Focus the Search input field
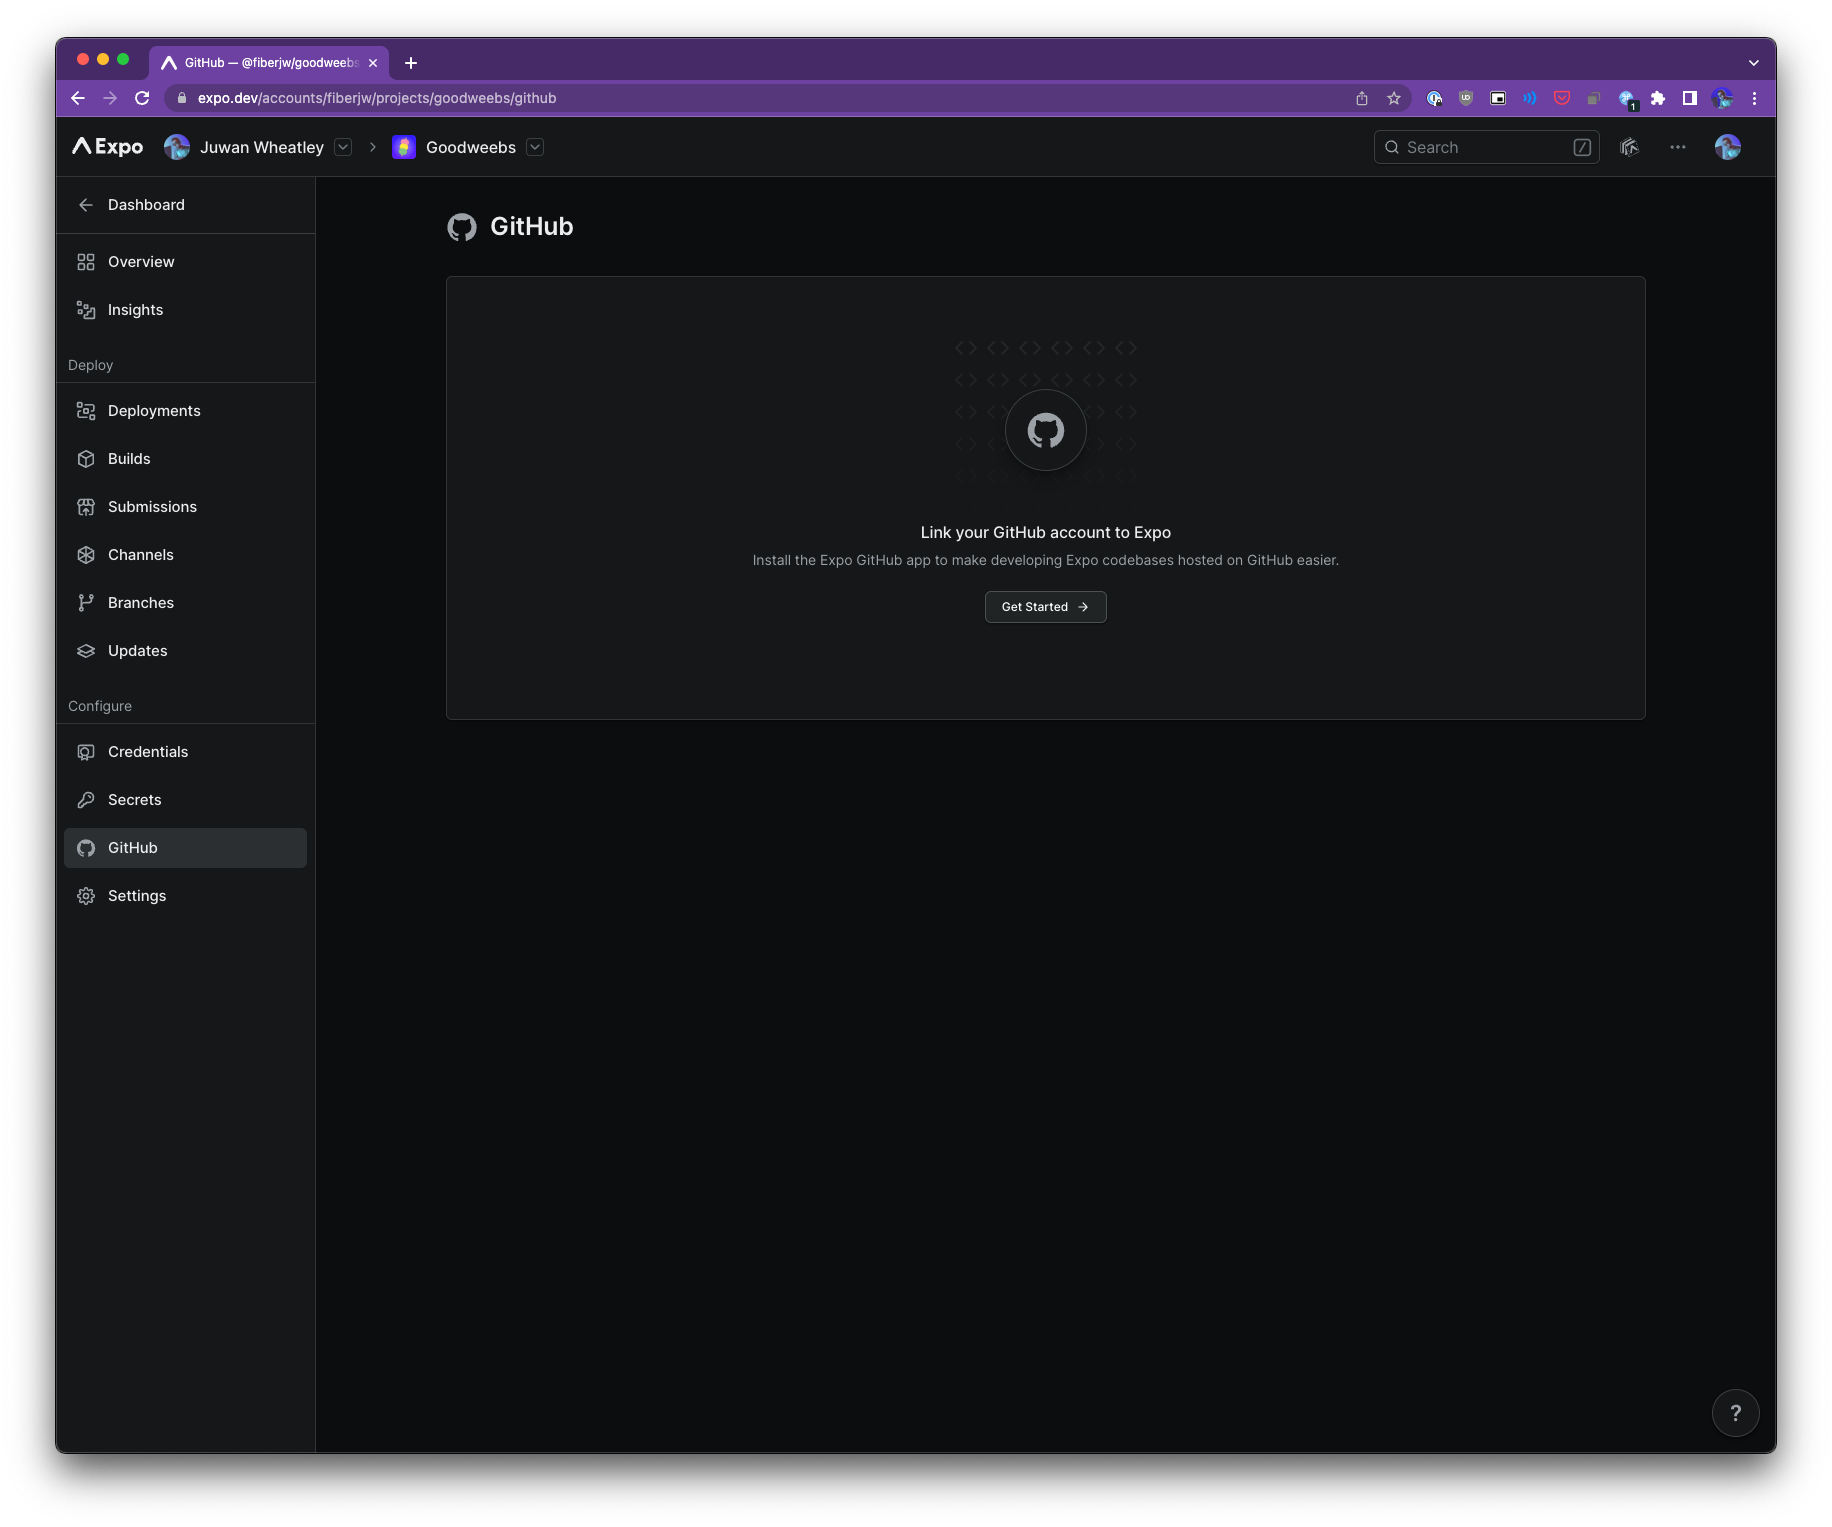The height and width of the screenshot is (1527, 1832). [1486, 147]
